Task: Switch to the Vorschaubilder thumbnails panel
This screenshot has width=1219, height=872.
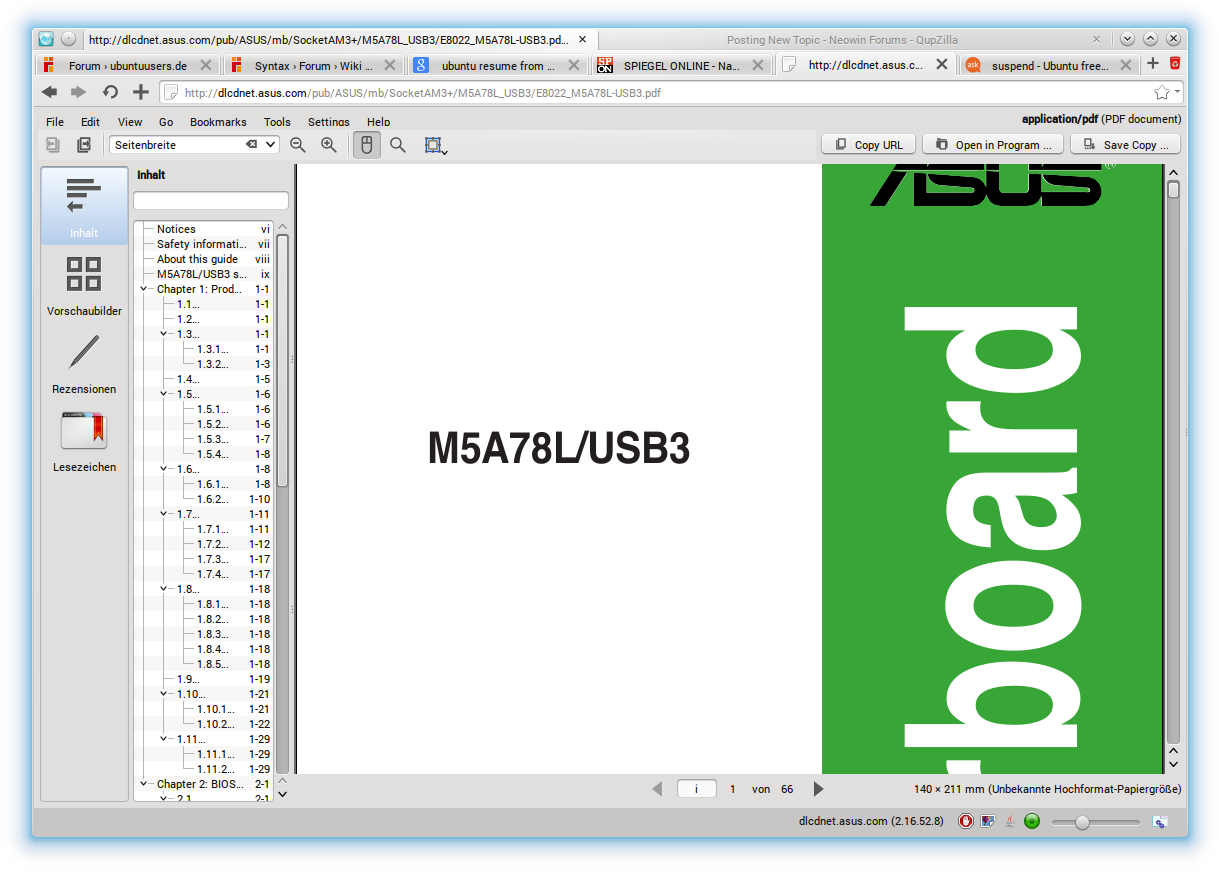Action: (84, 285)
